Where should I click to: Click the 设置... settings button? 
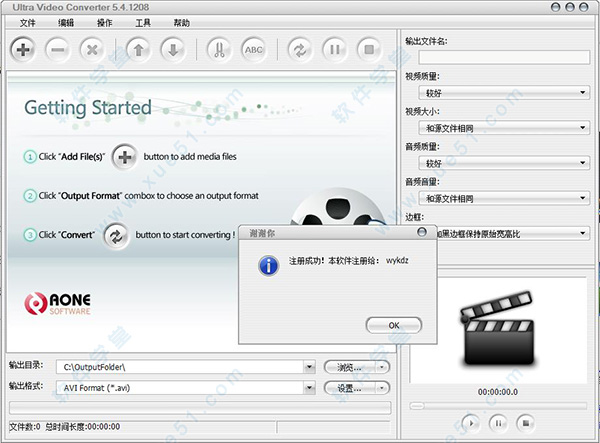click(350, 388)
